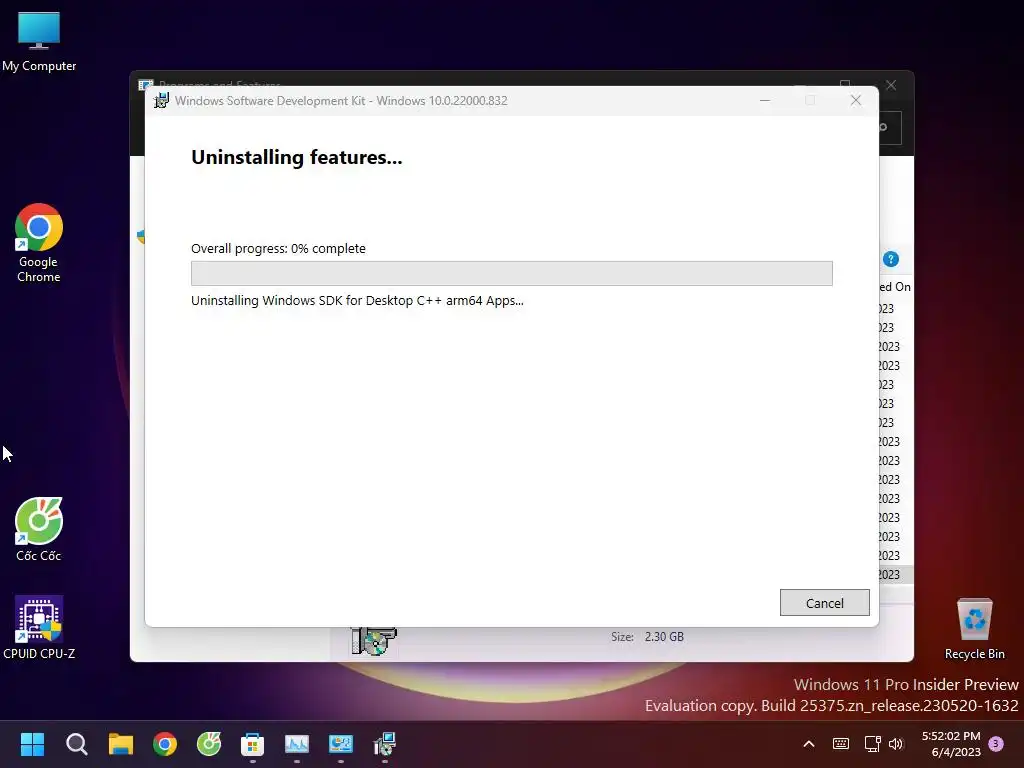Open the Windows Start menu

(32, 744)
